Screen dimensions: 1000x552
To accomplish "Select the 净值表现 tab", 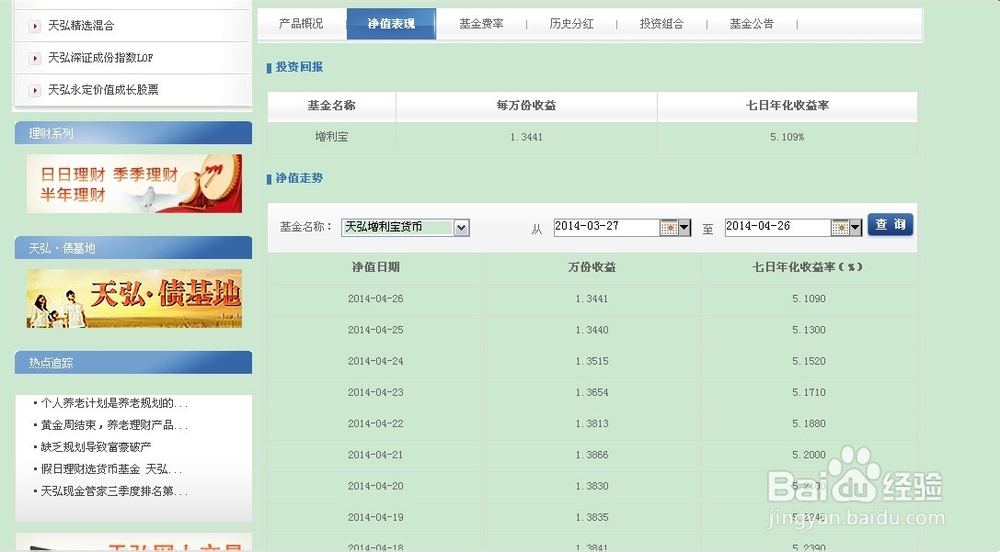I will (391, 24).
